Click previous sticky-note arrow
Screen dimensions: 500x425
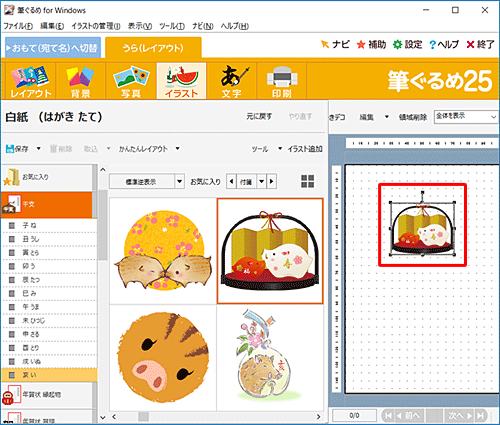point(231,182)
